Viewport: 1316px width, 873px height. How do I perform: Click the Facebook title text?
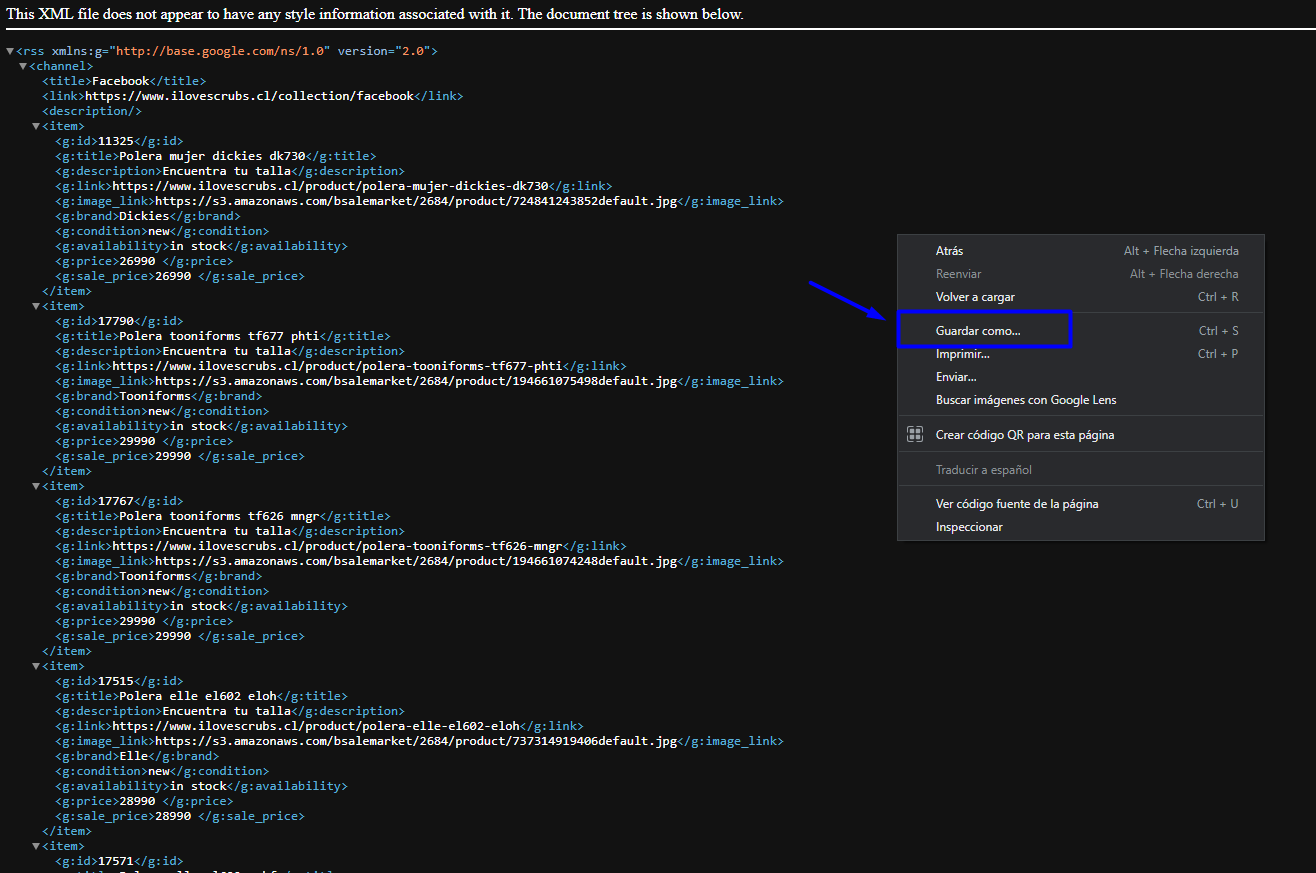coord(120,81)
